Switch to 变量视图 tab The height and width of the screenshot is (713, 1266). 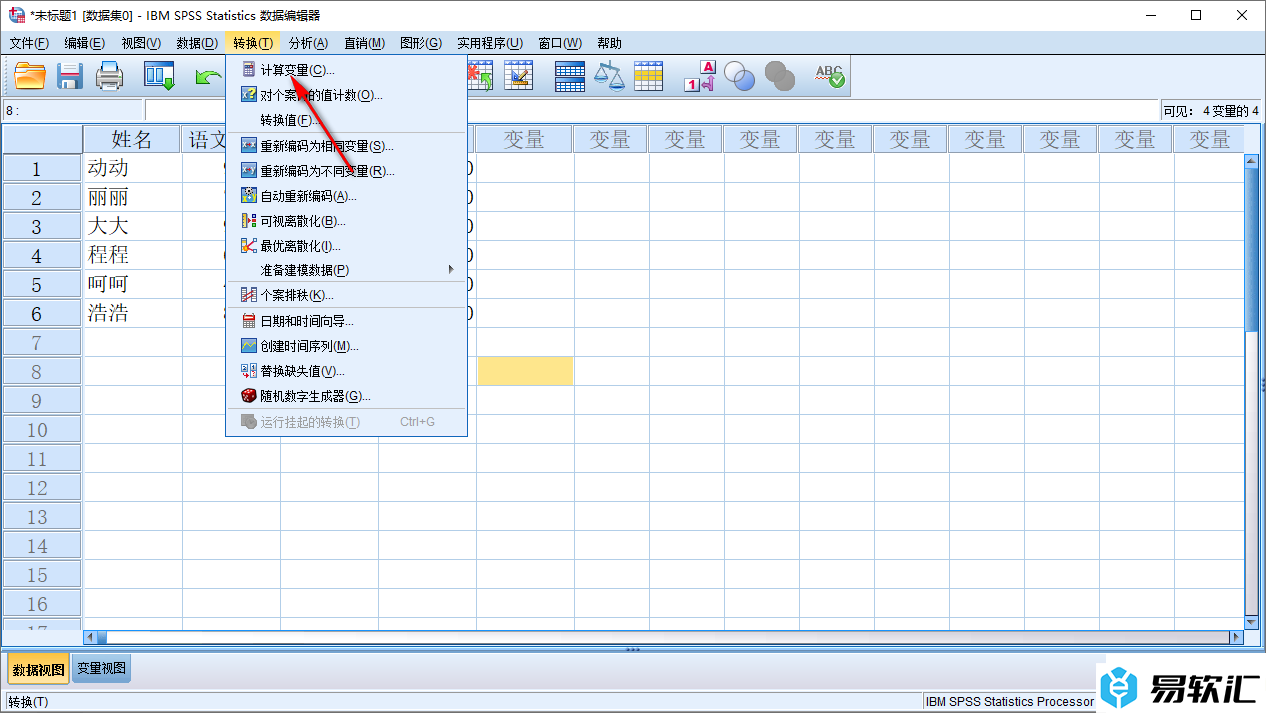102,668
